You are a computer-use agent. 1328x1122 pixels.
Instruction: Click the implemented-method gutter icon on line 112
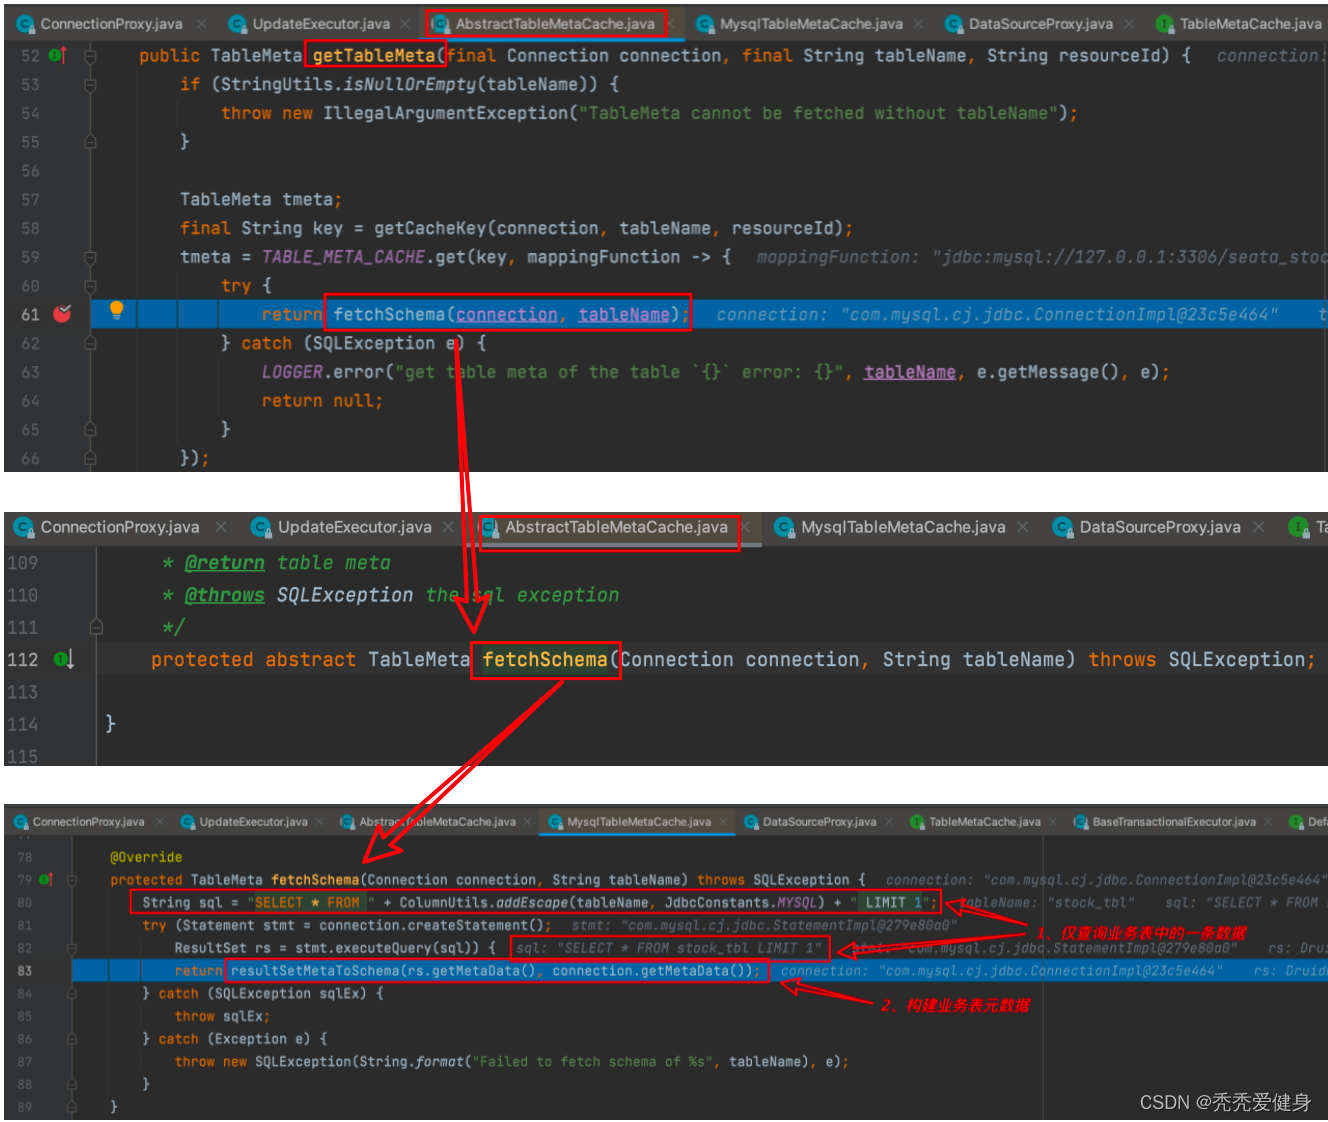(64, 660)
